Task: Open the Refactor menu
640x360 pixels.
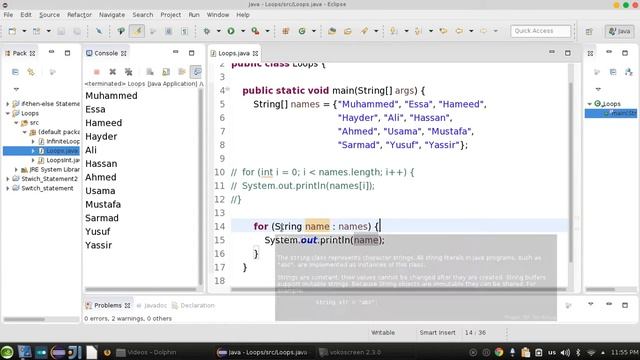Action: click(79, 15)
